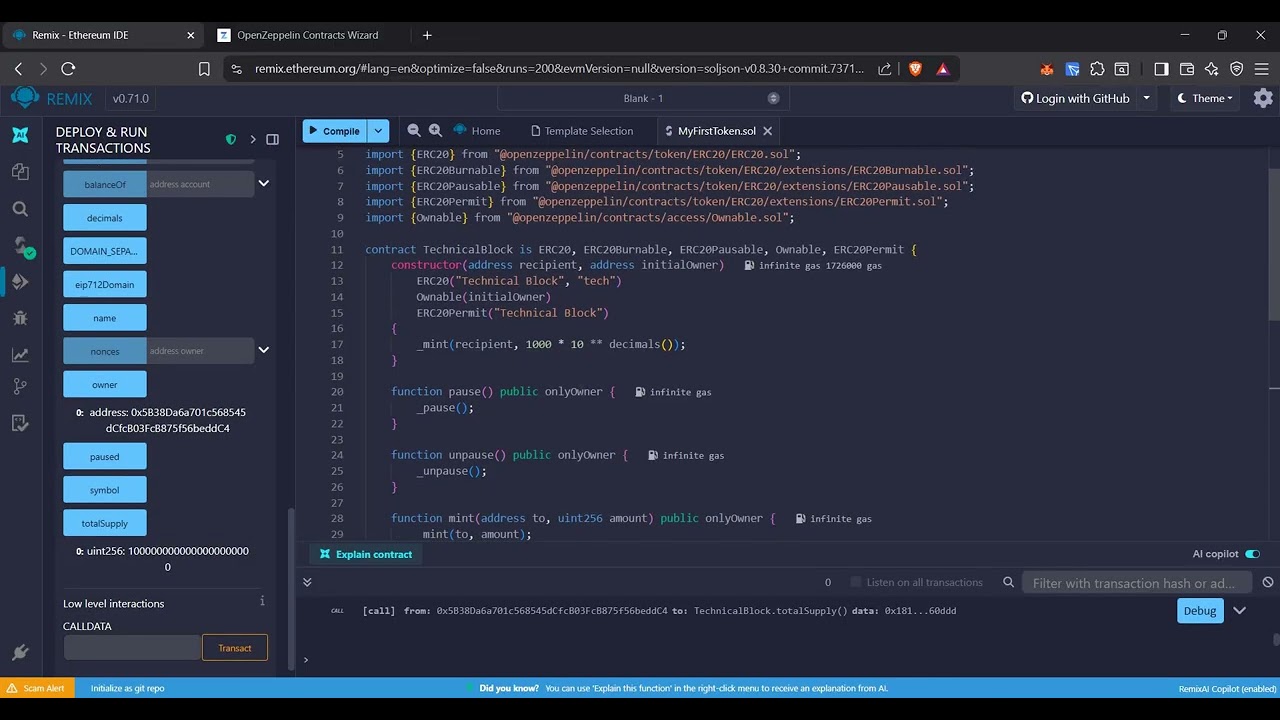
Task: Reload the Remix page
Action: pos(68,69)
